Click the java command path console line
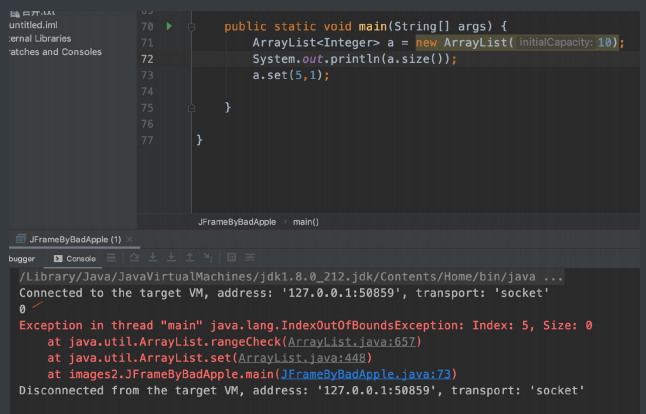Screen dimensions: 646x414 (291, 277)
